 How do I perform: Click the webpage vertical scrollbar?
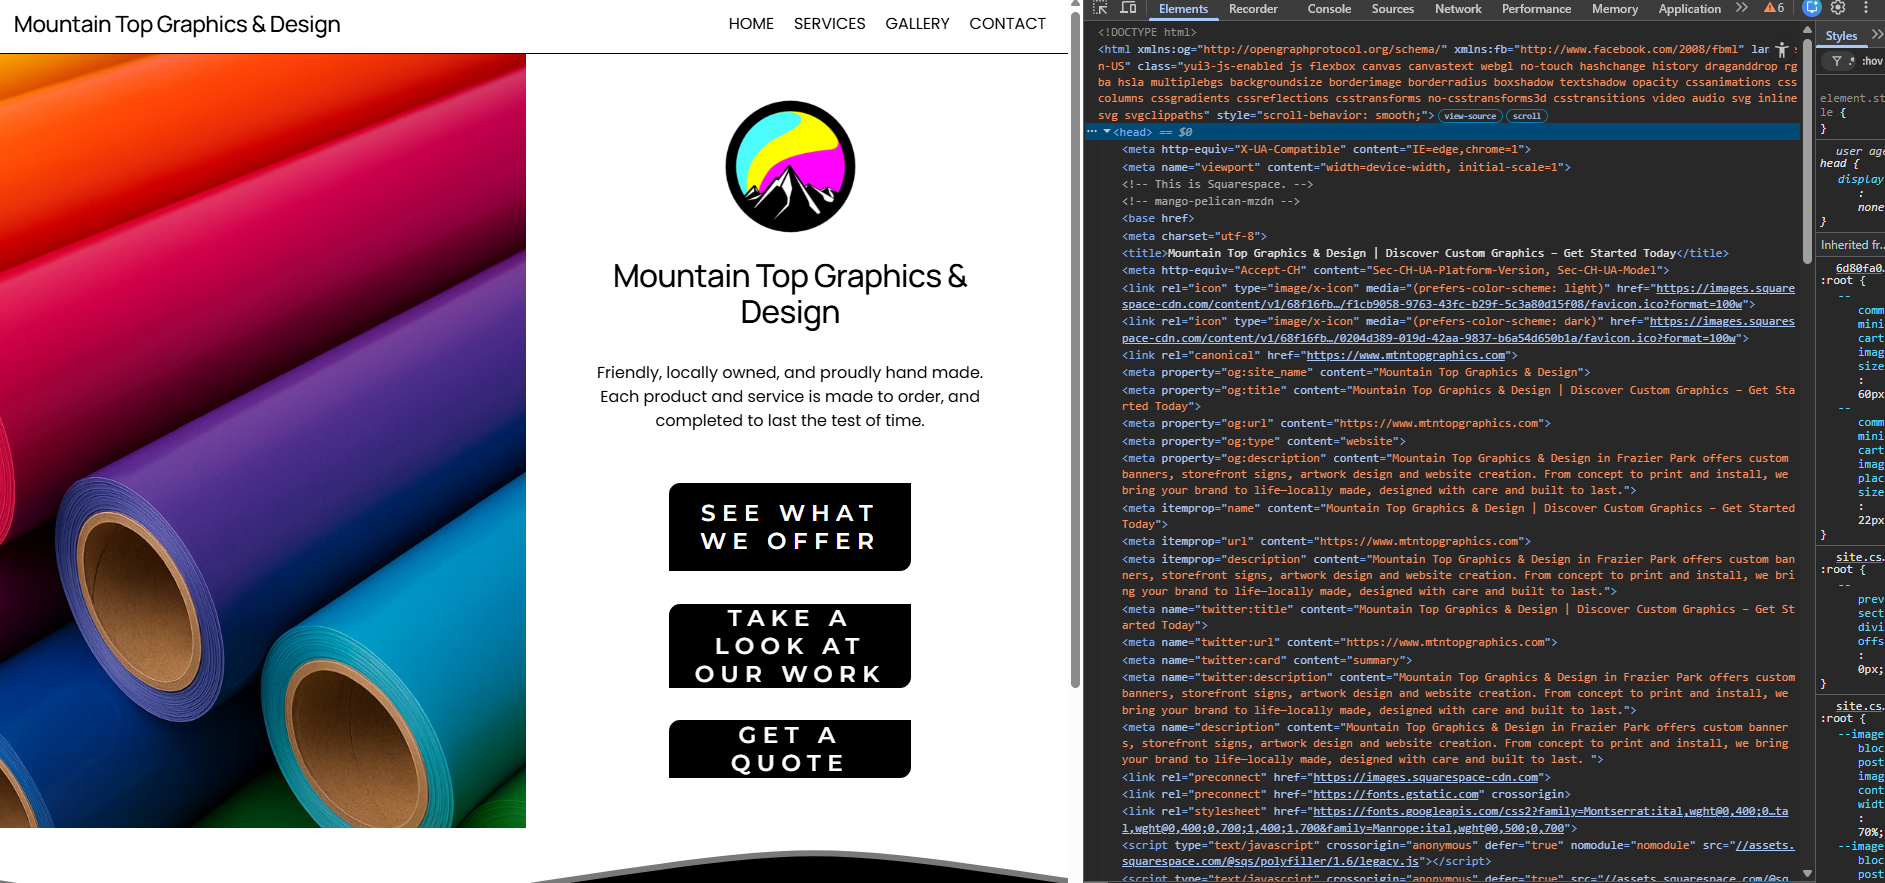click(1075, 350)
